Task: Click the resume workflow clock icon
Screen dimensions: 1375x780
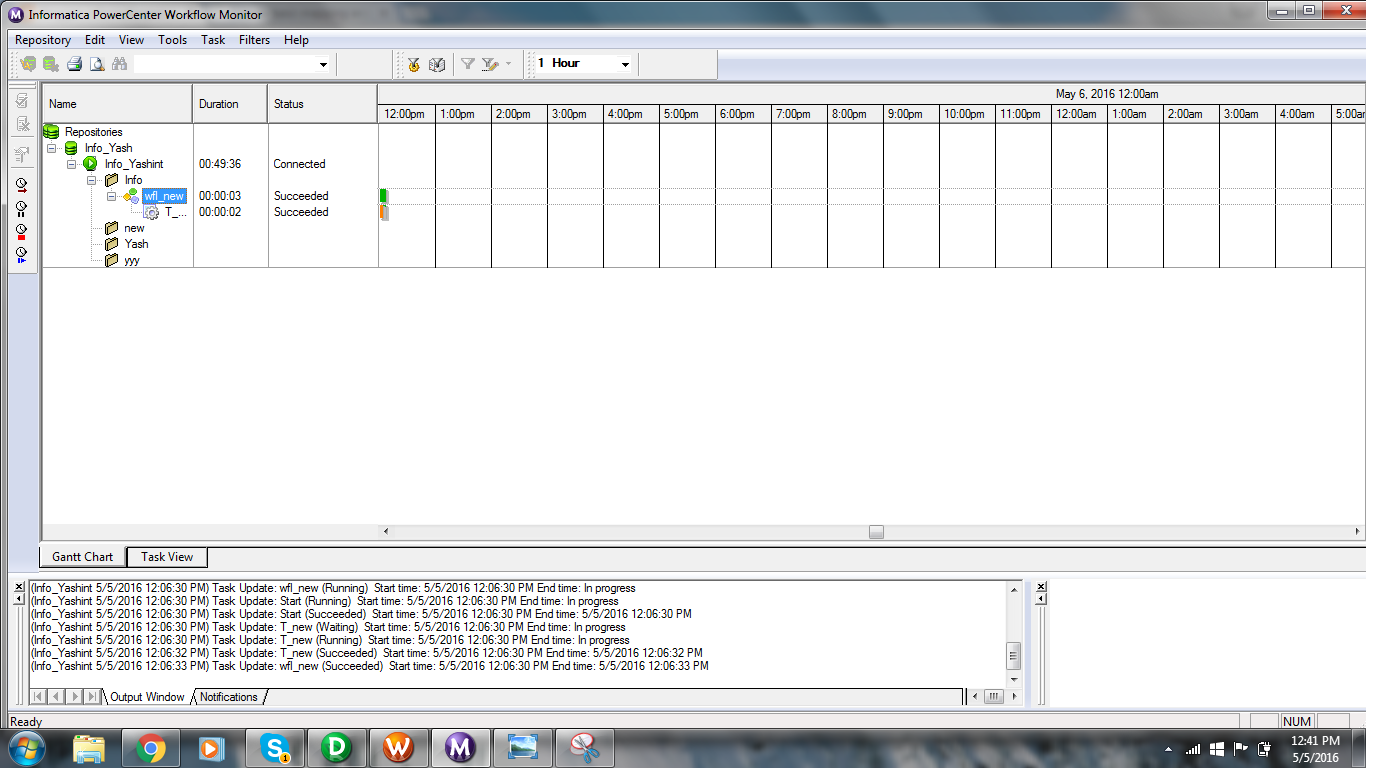Action: tap(21, 254)
